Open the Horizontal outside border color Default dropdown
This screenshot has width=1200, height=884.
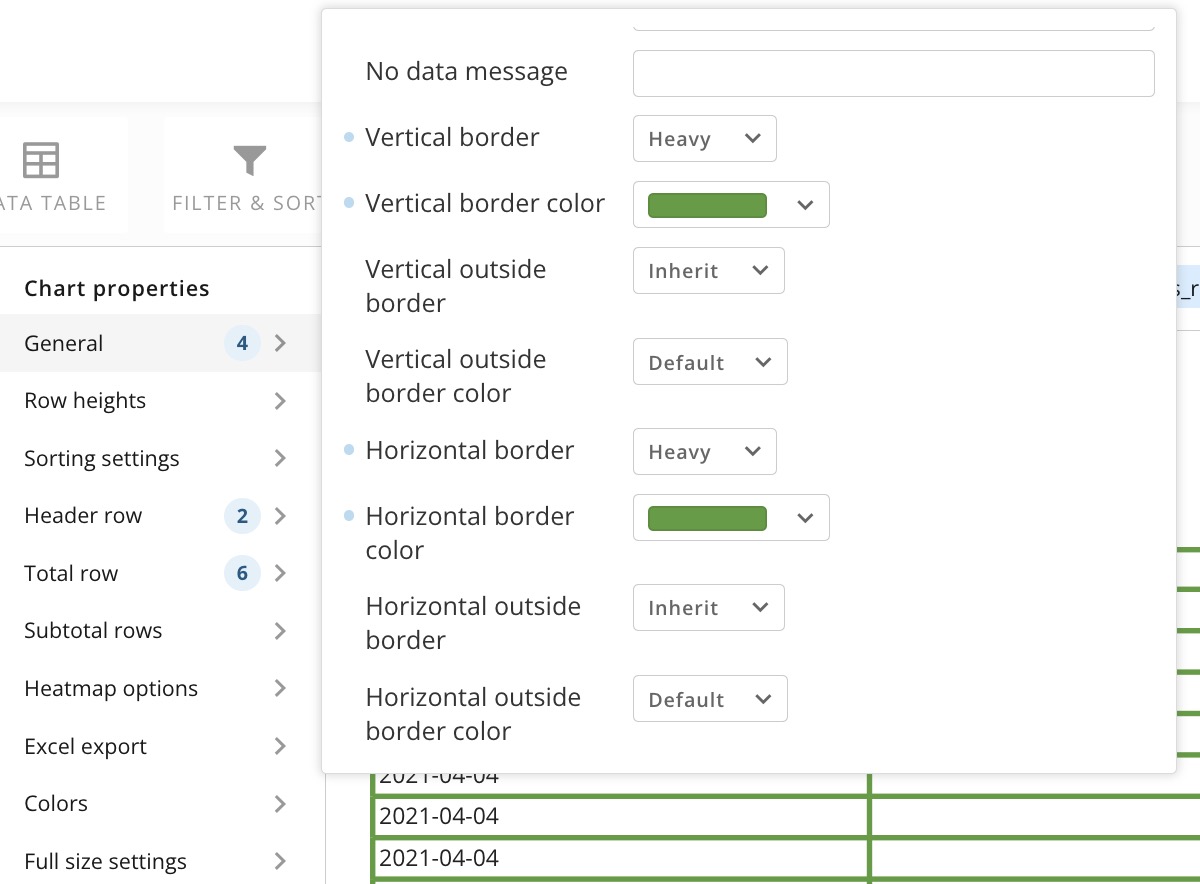tap(710, 699)
